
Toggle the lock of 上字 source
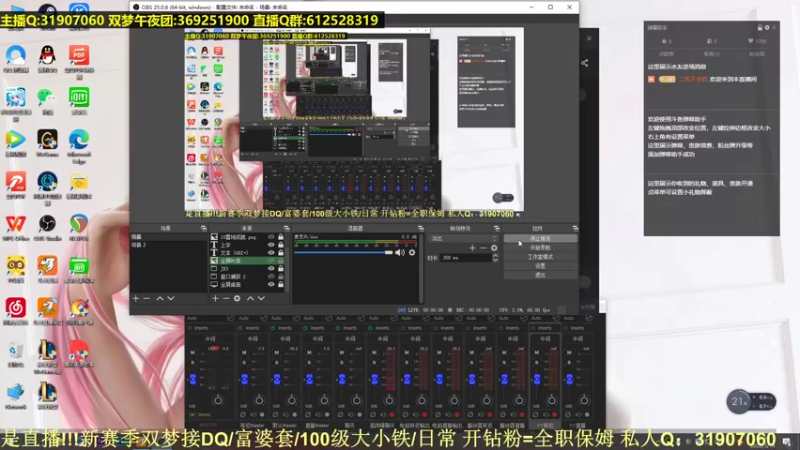pos(281,245)
